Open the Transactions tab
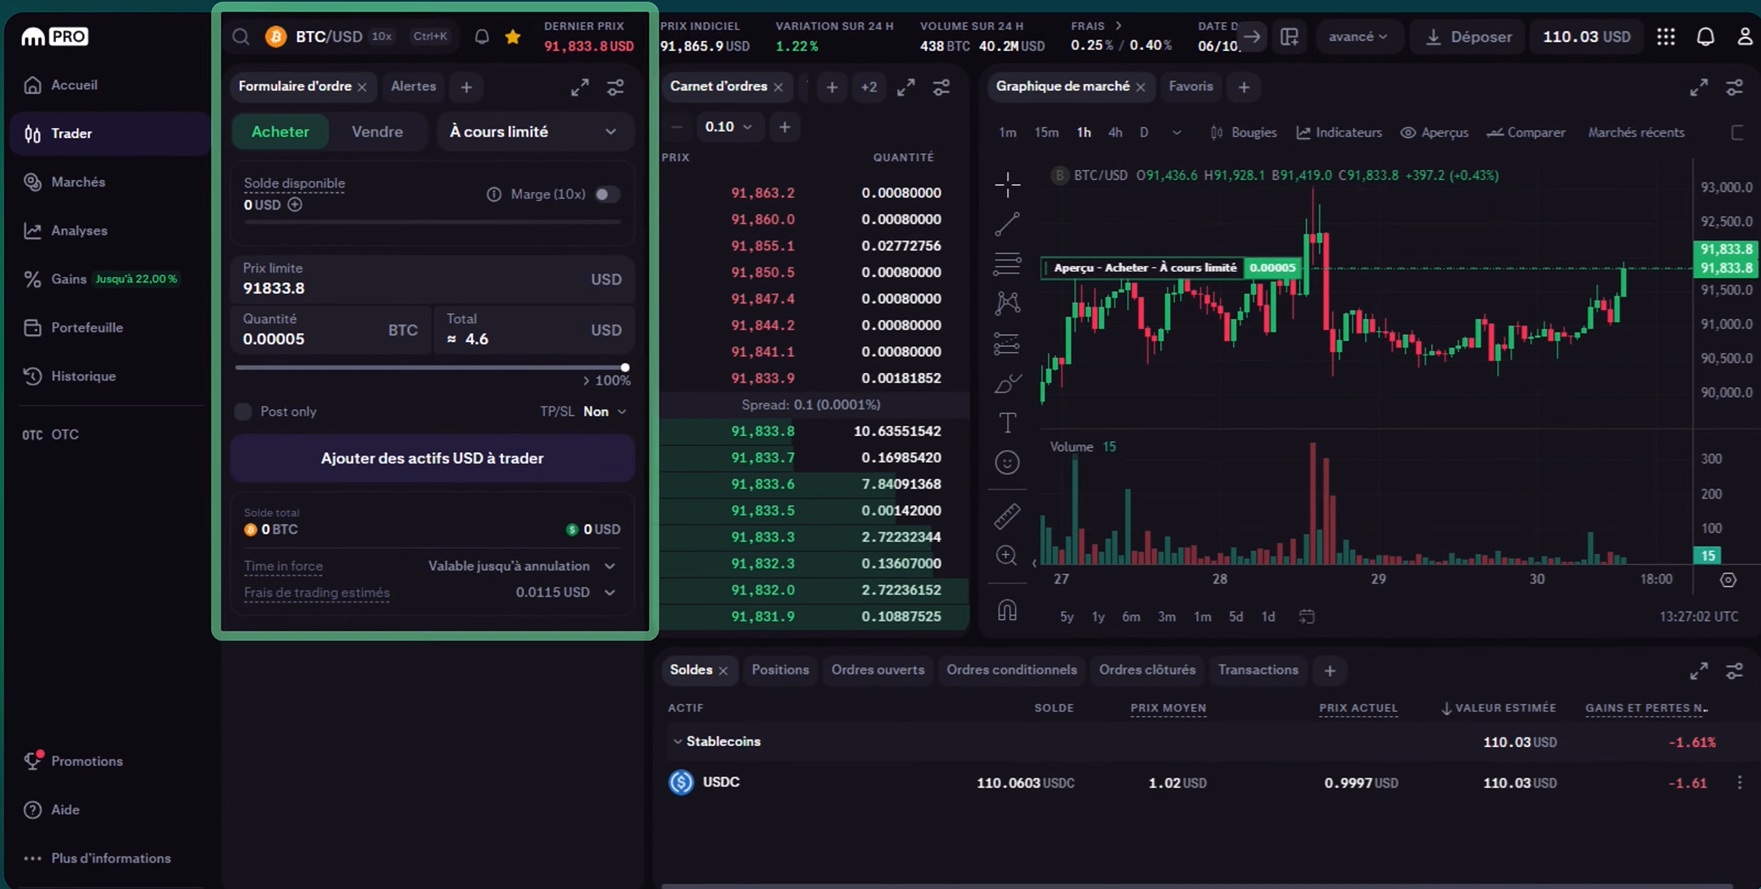Image resolution: width=1761 pixels, height=889 pixels. tap(1258, 670)
